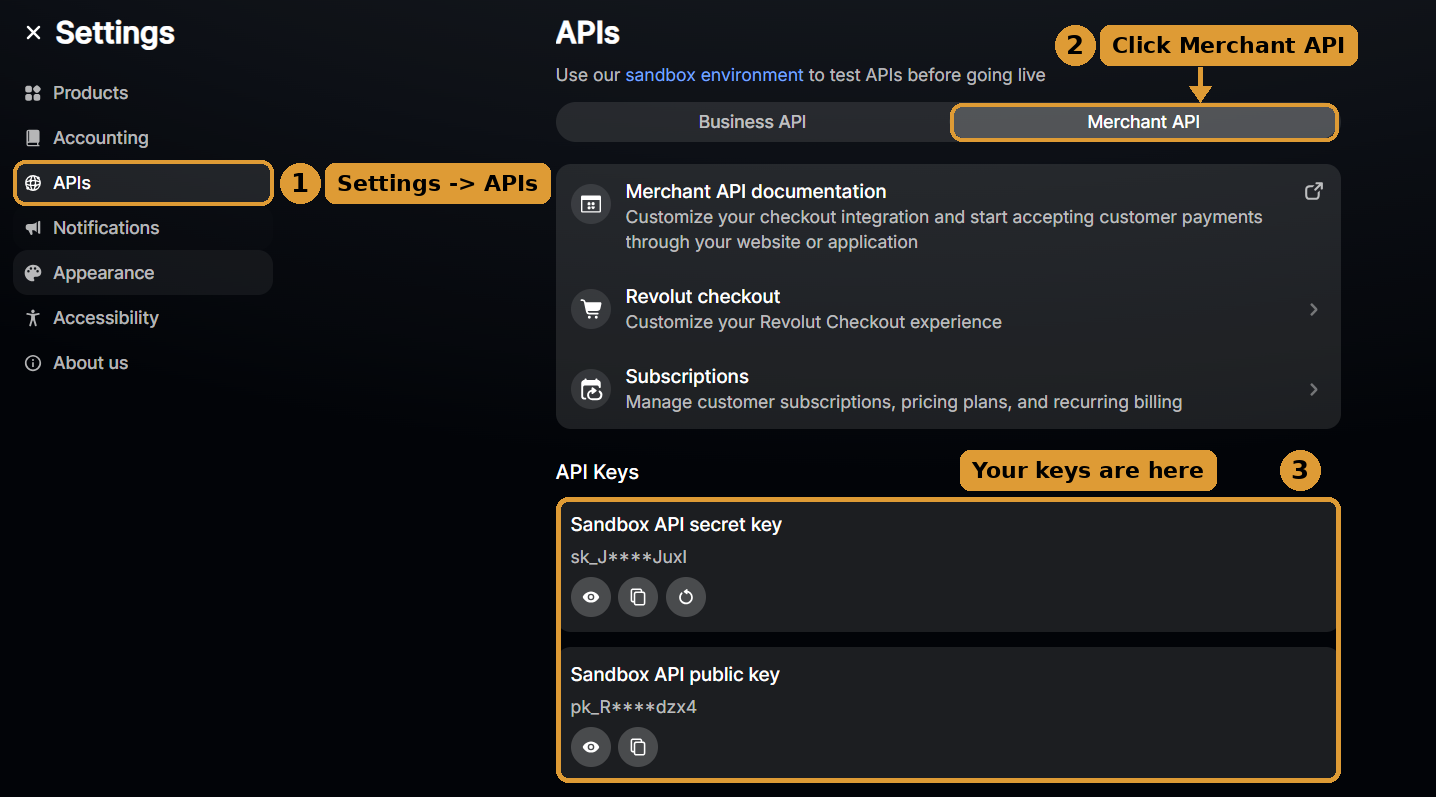Copy the Sandbox API public key
This screenshot has height=797, width=1436.
point(638,747)
